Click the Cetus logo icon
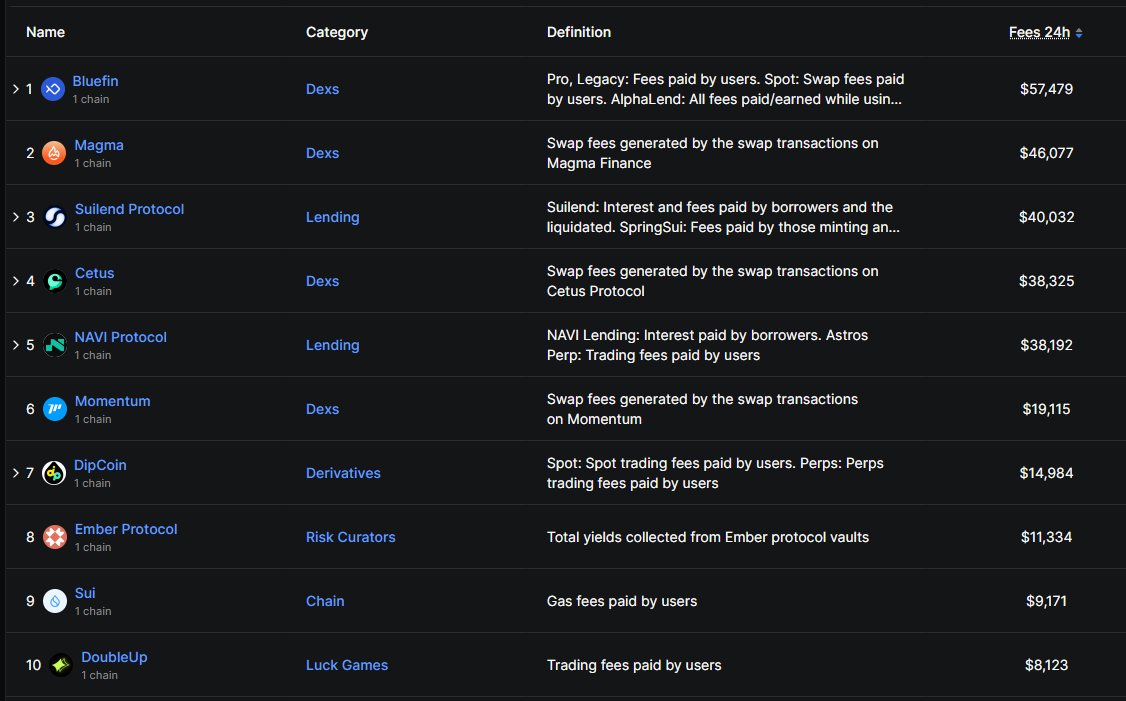This screenshot has width=1126, height=701. coord(55,281)
